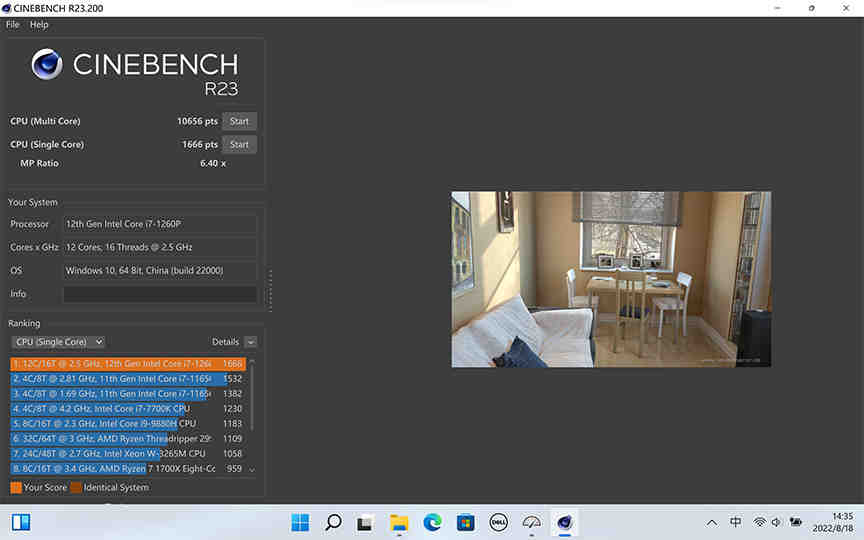Start the CPU Single Core benchmark
Viewport: 864px width, 540px height.
[x=239, y=144]
